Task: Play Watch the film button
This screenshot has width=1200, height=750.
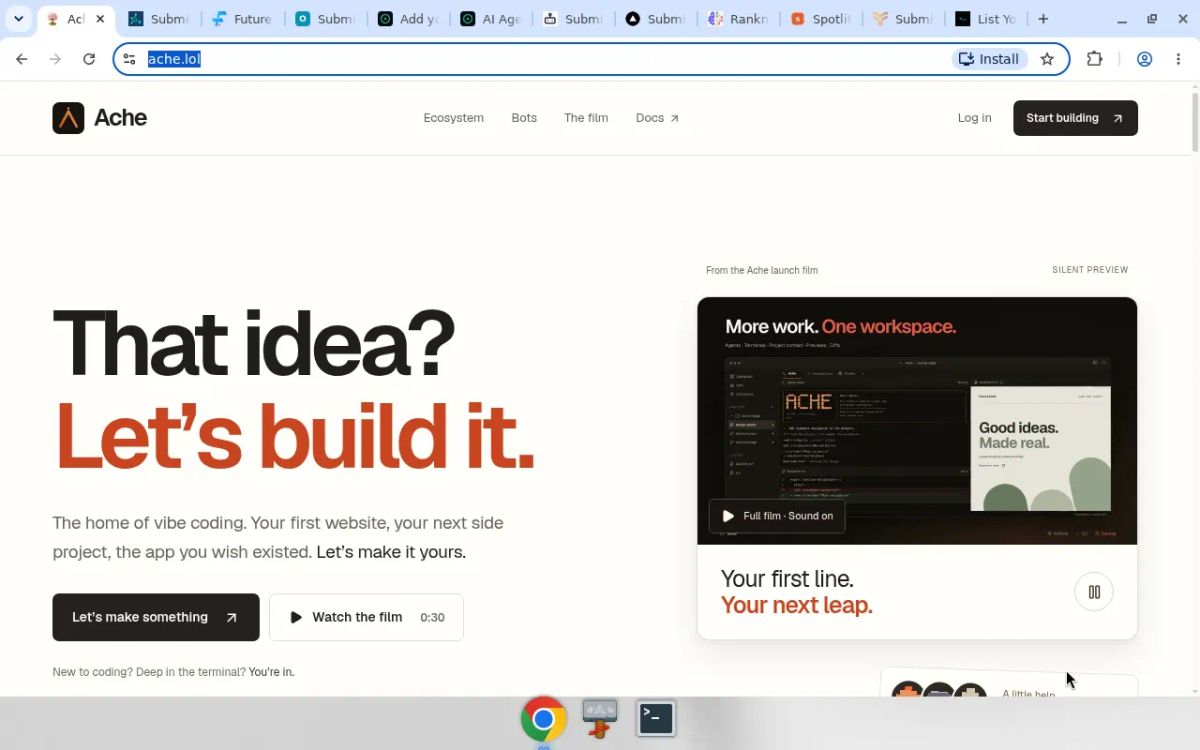Action: 366,617
